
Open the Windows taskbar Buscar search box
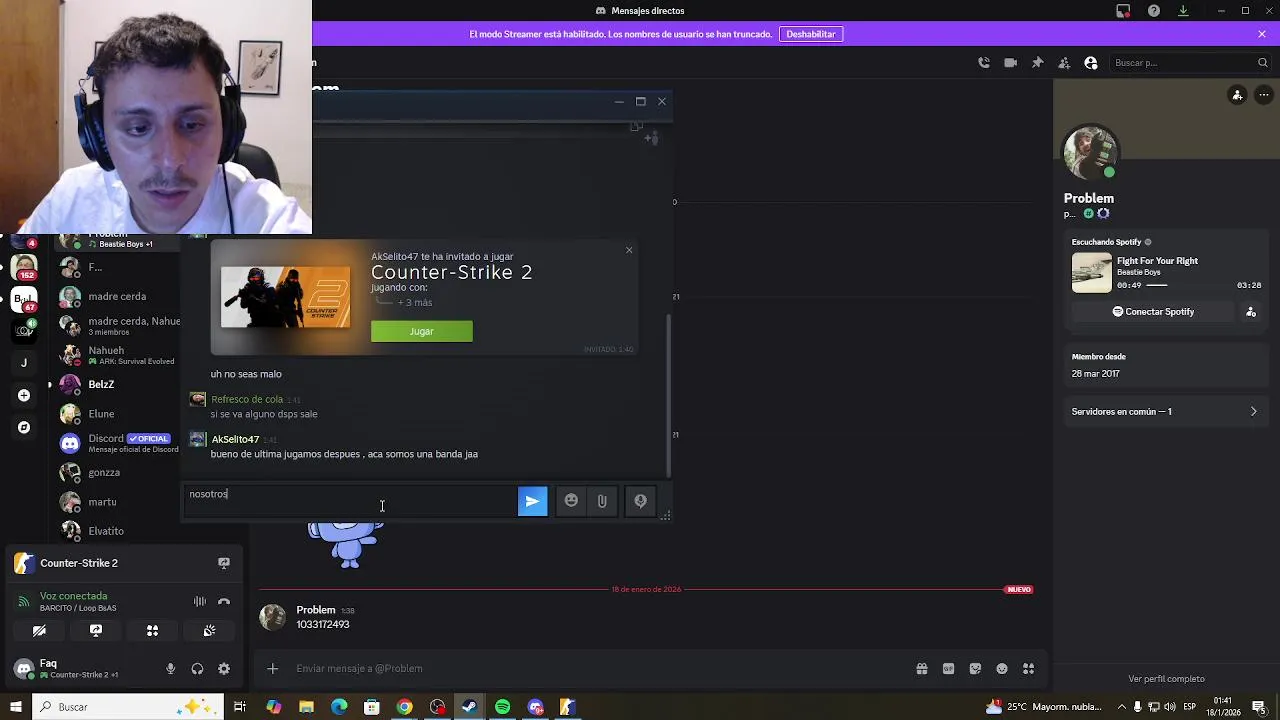click(128, 707)
